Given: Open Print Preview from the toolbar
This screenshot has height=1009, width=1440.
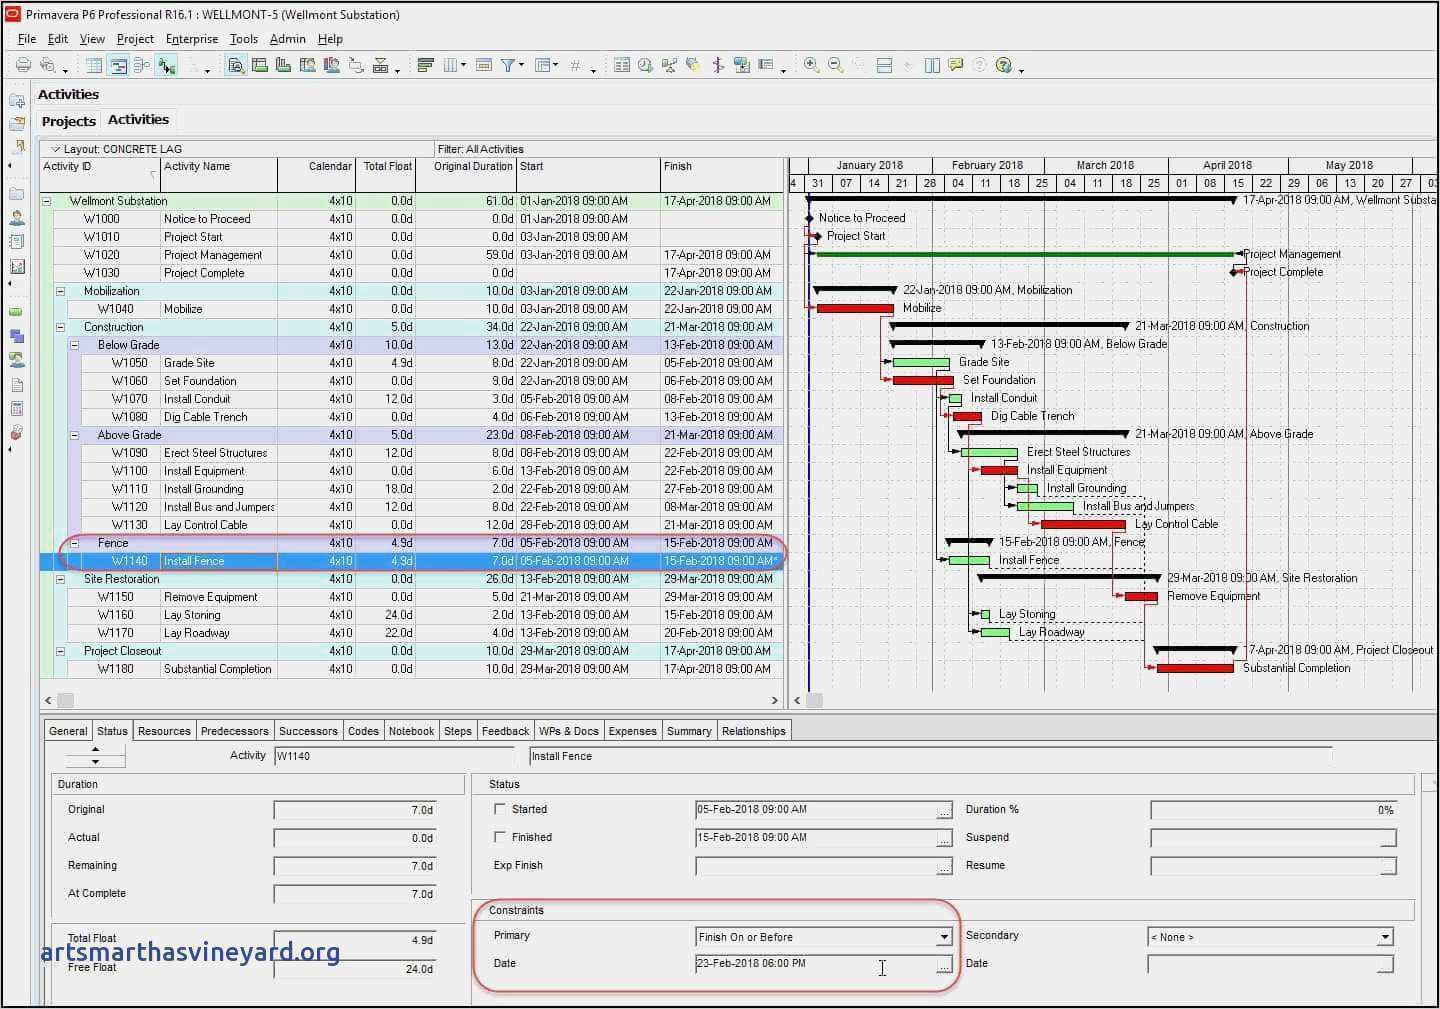Looking at the screenshot, I should click(46, 66).
